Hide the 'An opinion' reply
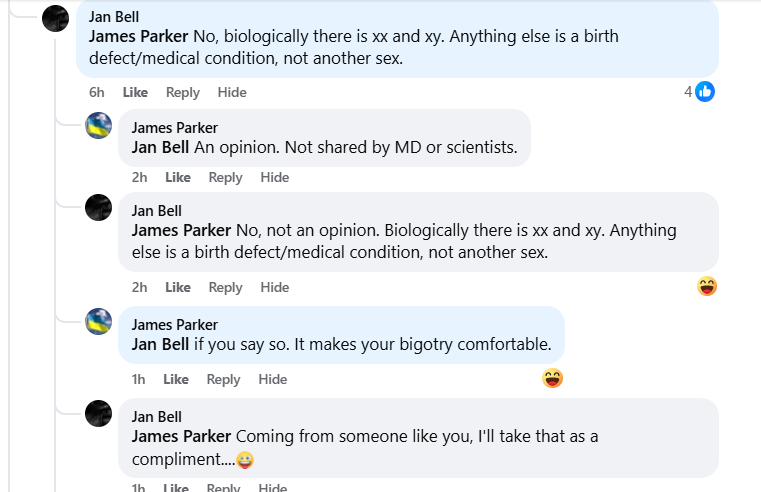This screenshot has width=761, height=492. pos(275,177)
